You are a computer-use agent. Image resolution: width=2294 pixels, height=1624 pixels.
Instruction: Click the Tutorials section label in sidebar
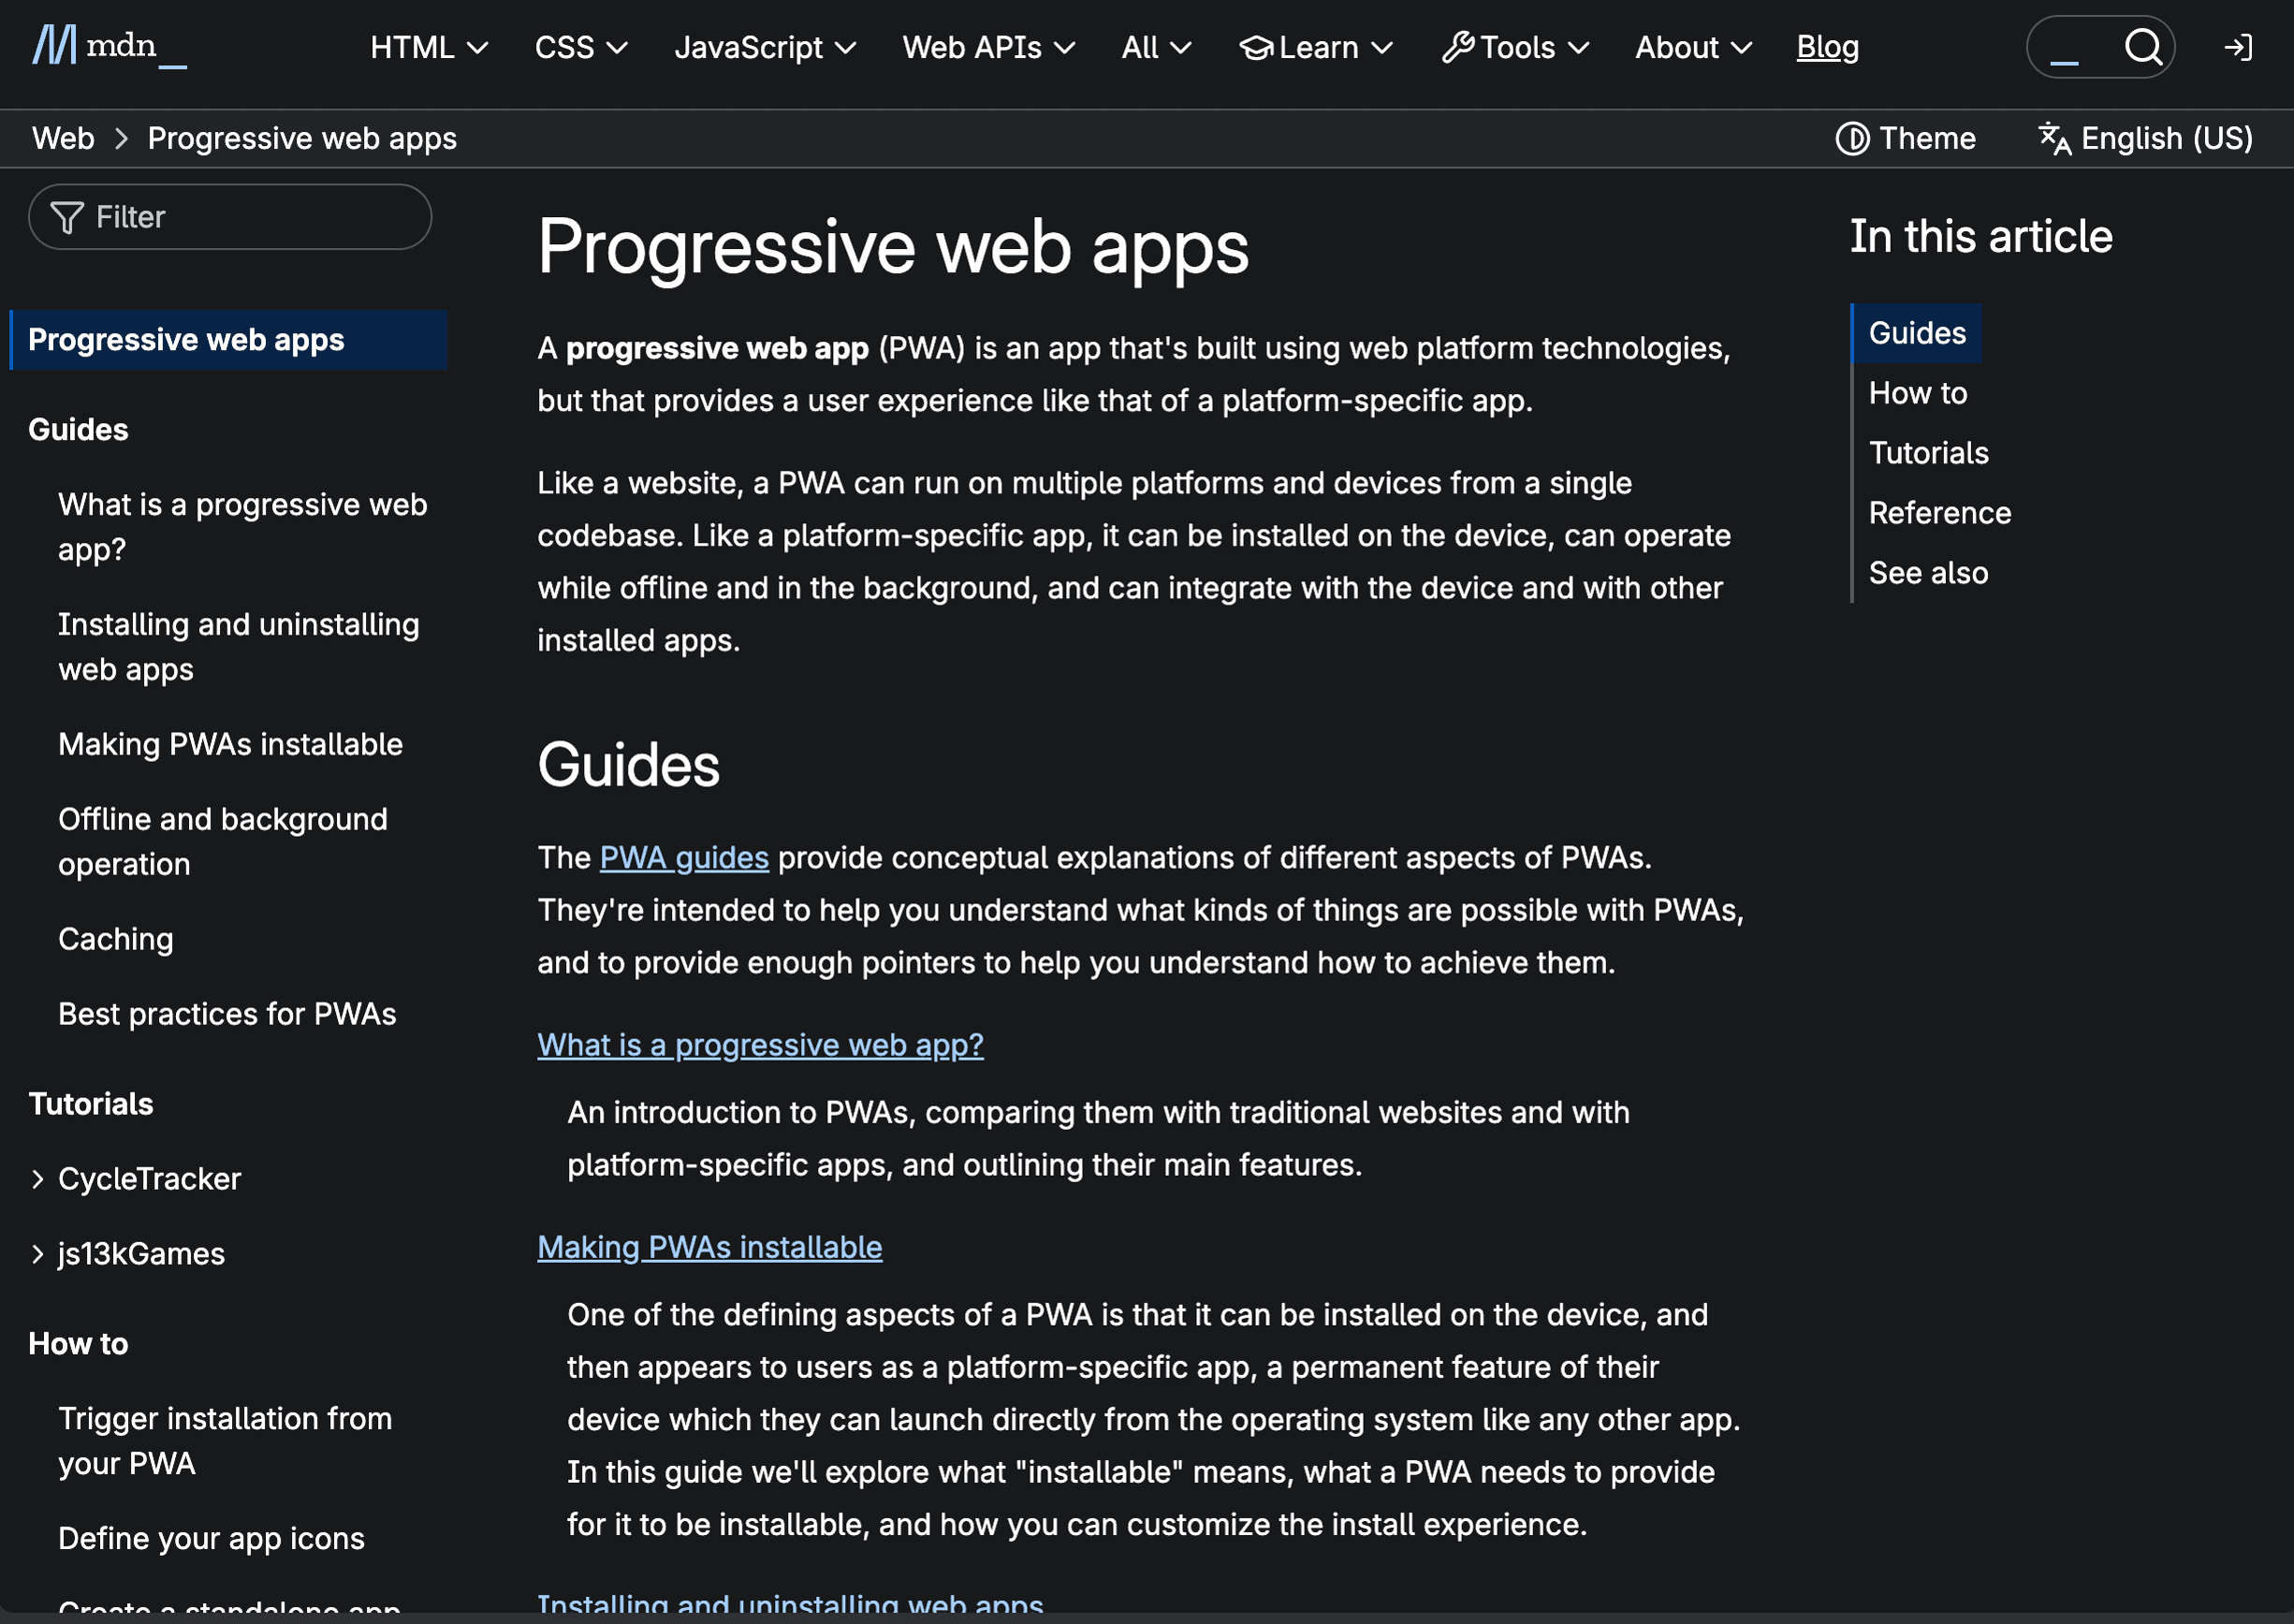click(90, 1104)
